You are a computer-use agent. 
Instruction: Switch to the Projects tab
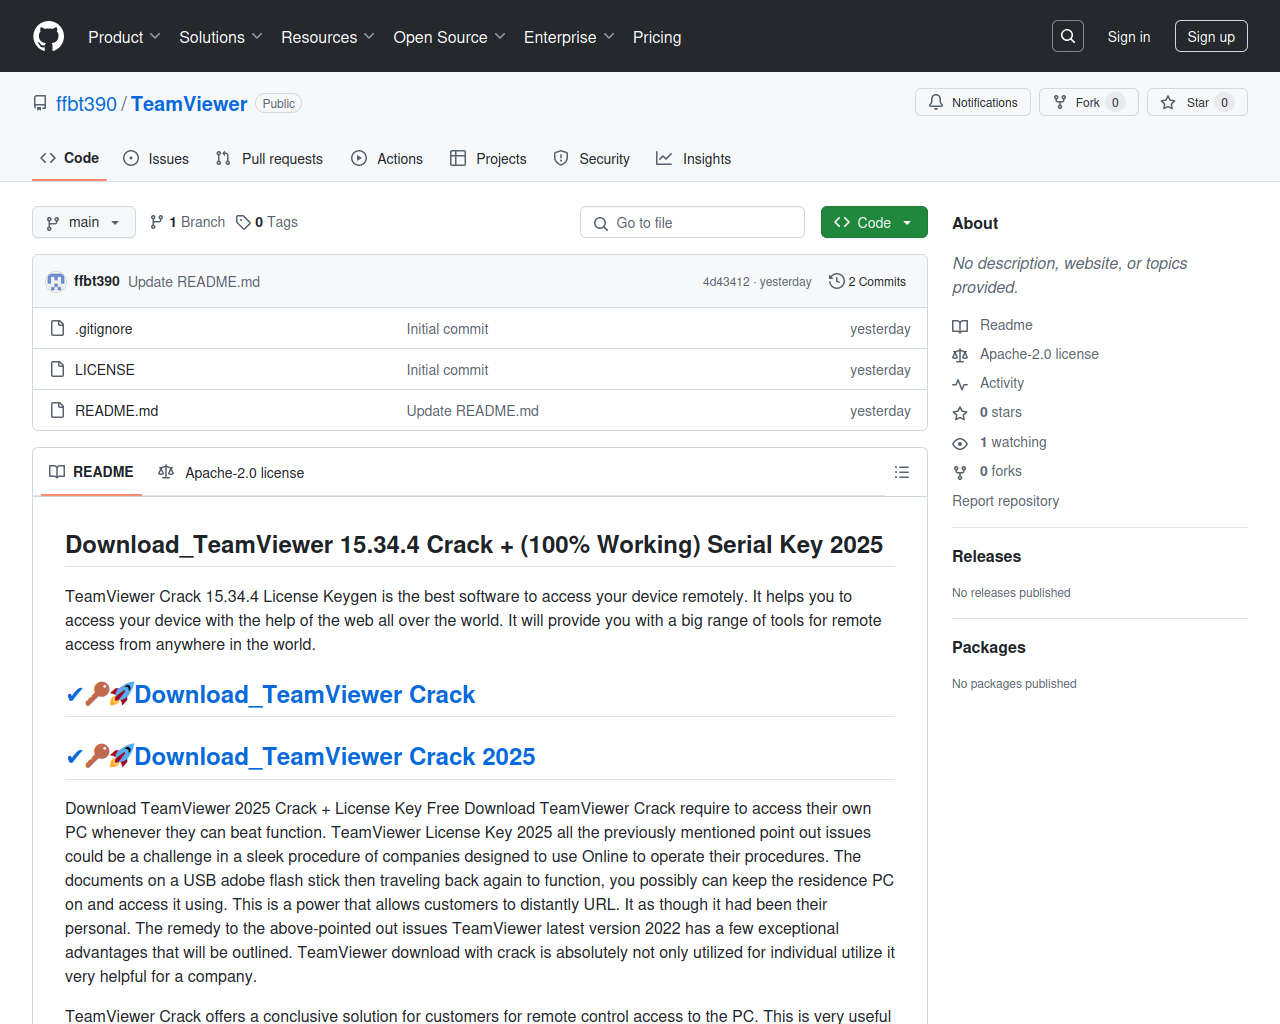pyautogui.click(x=488, y=158)
